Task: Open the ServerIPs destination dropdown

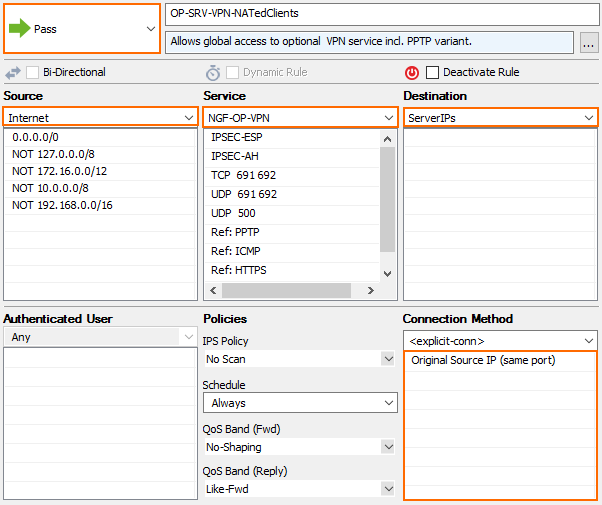Action: (501, 118)
